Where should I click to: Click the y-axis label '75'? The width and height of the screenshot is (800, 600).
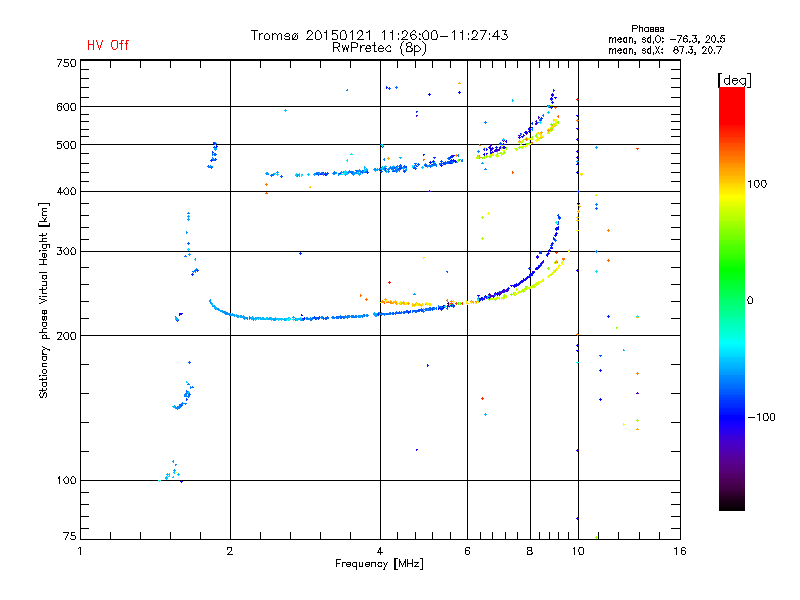[70, 536]
